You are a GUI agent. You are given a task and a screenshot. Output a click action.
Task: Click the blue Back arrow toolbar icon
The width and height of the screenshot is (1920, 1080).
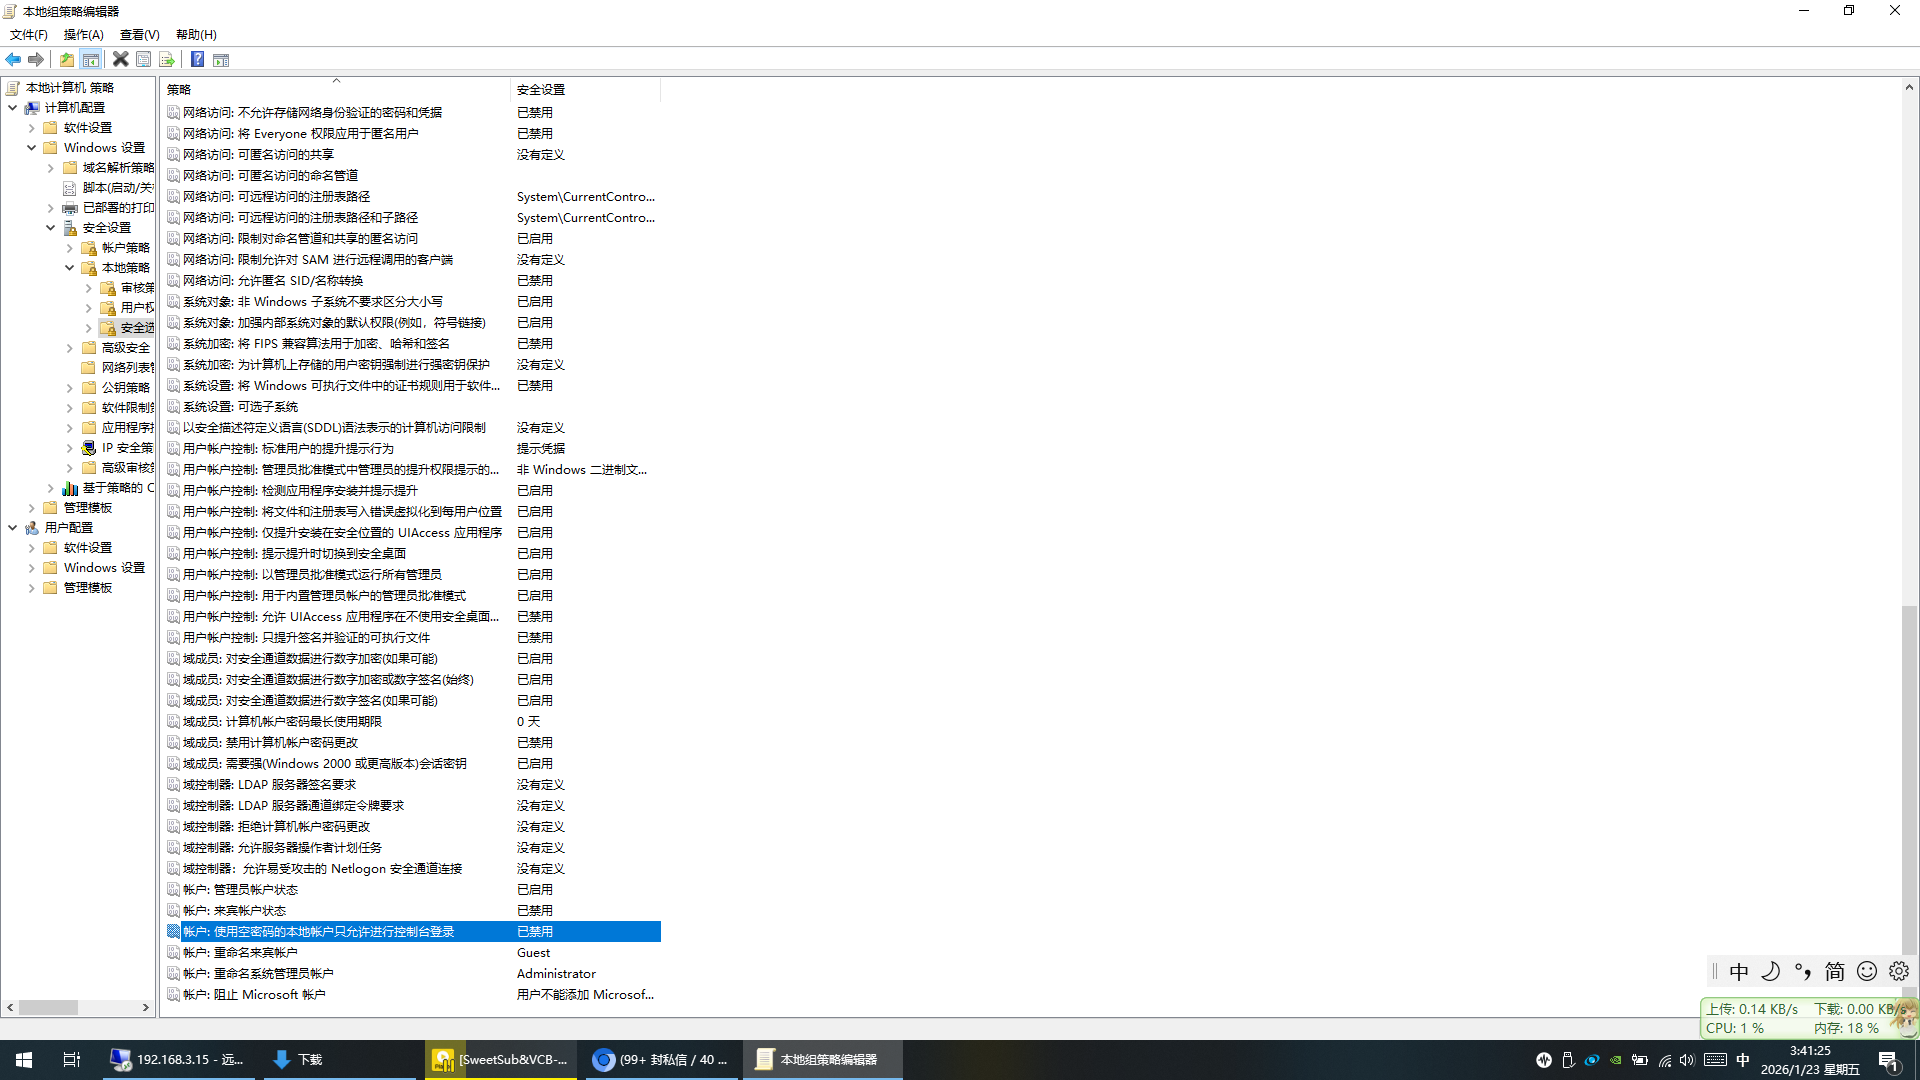[13, 60]
